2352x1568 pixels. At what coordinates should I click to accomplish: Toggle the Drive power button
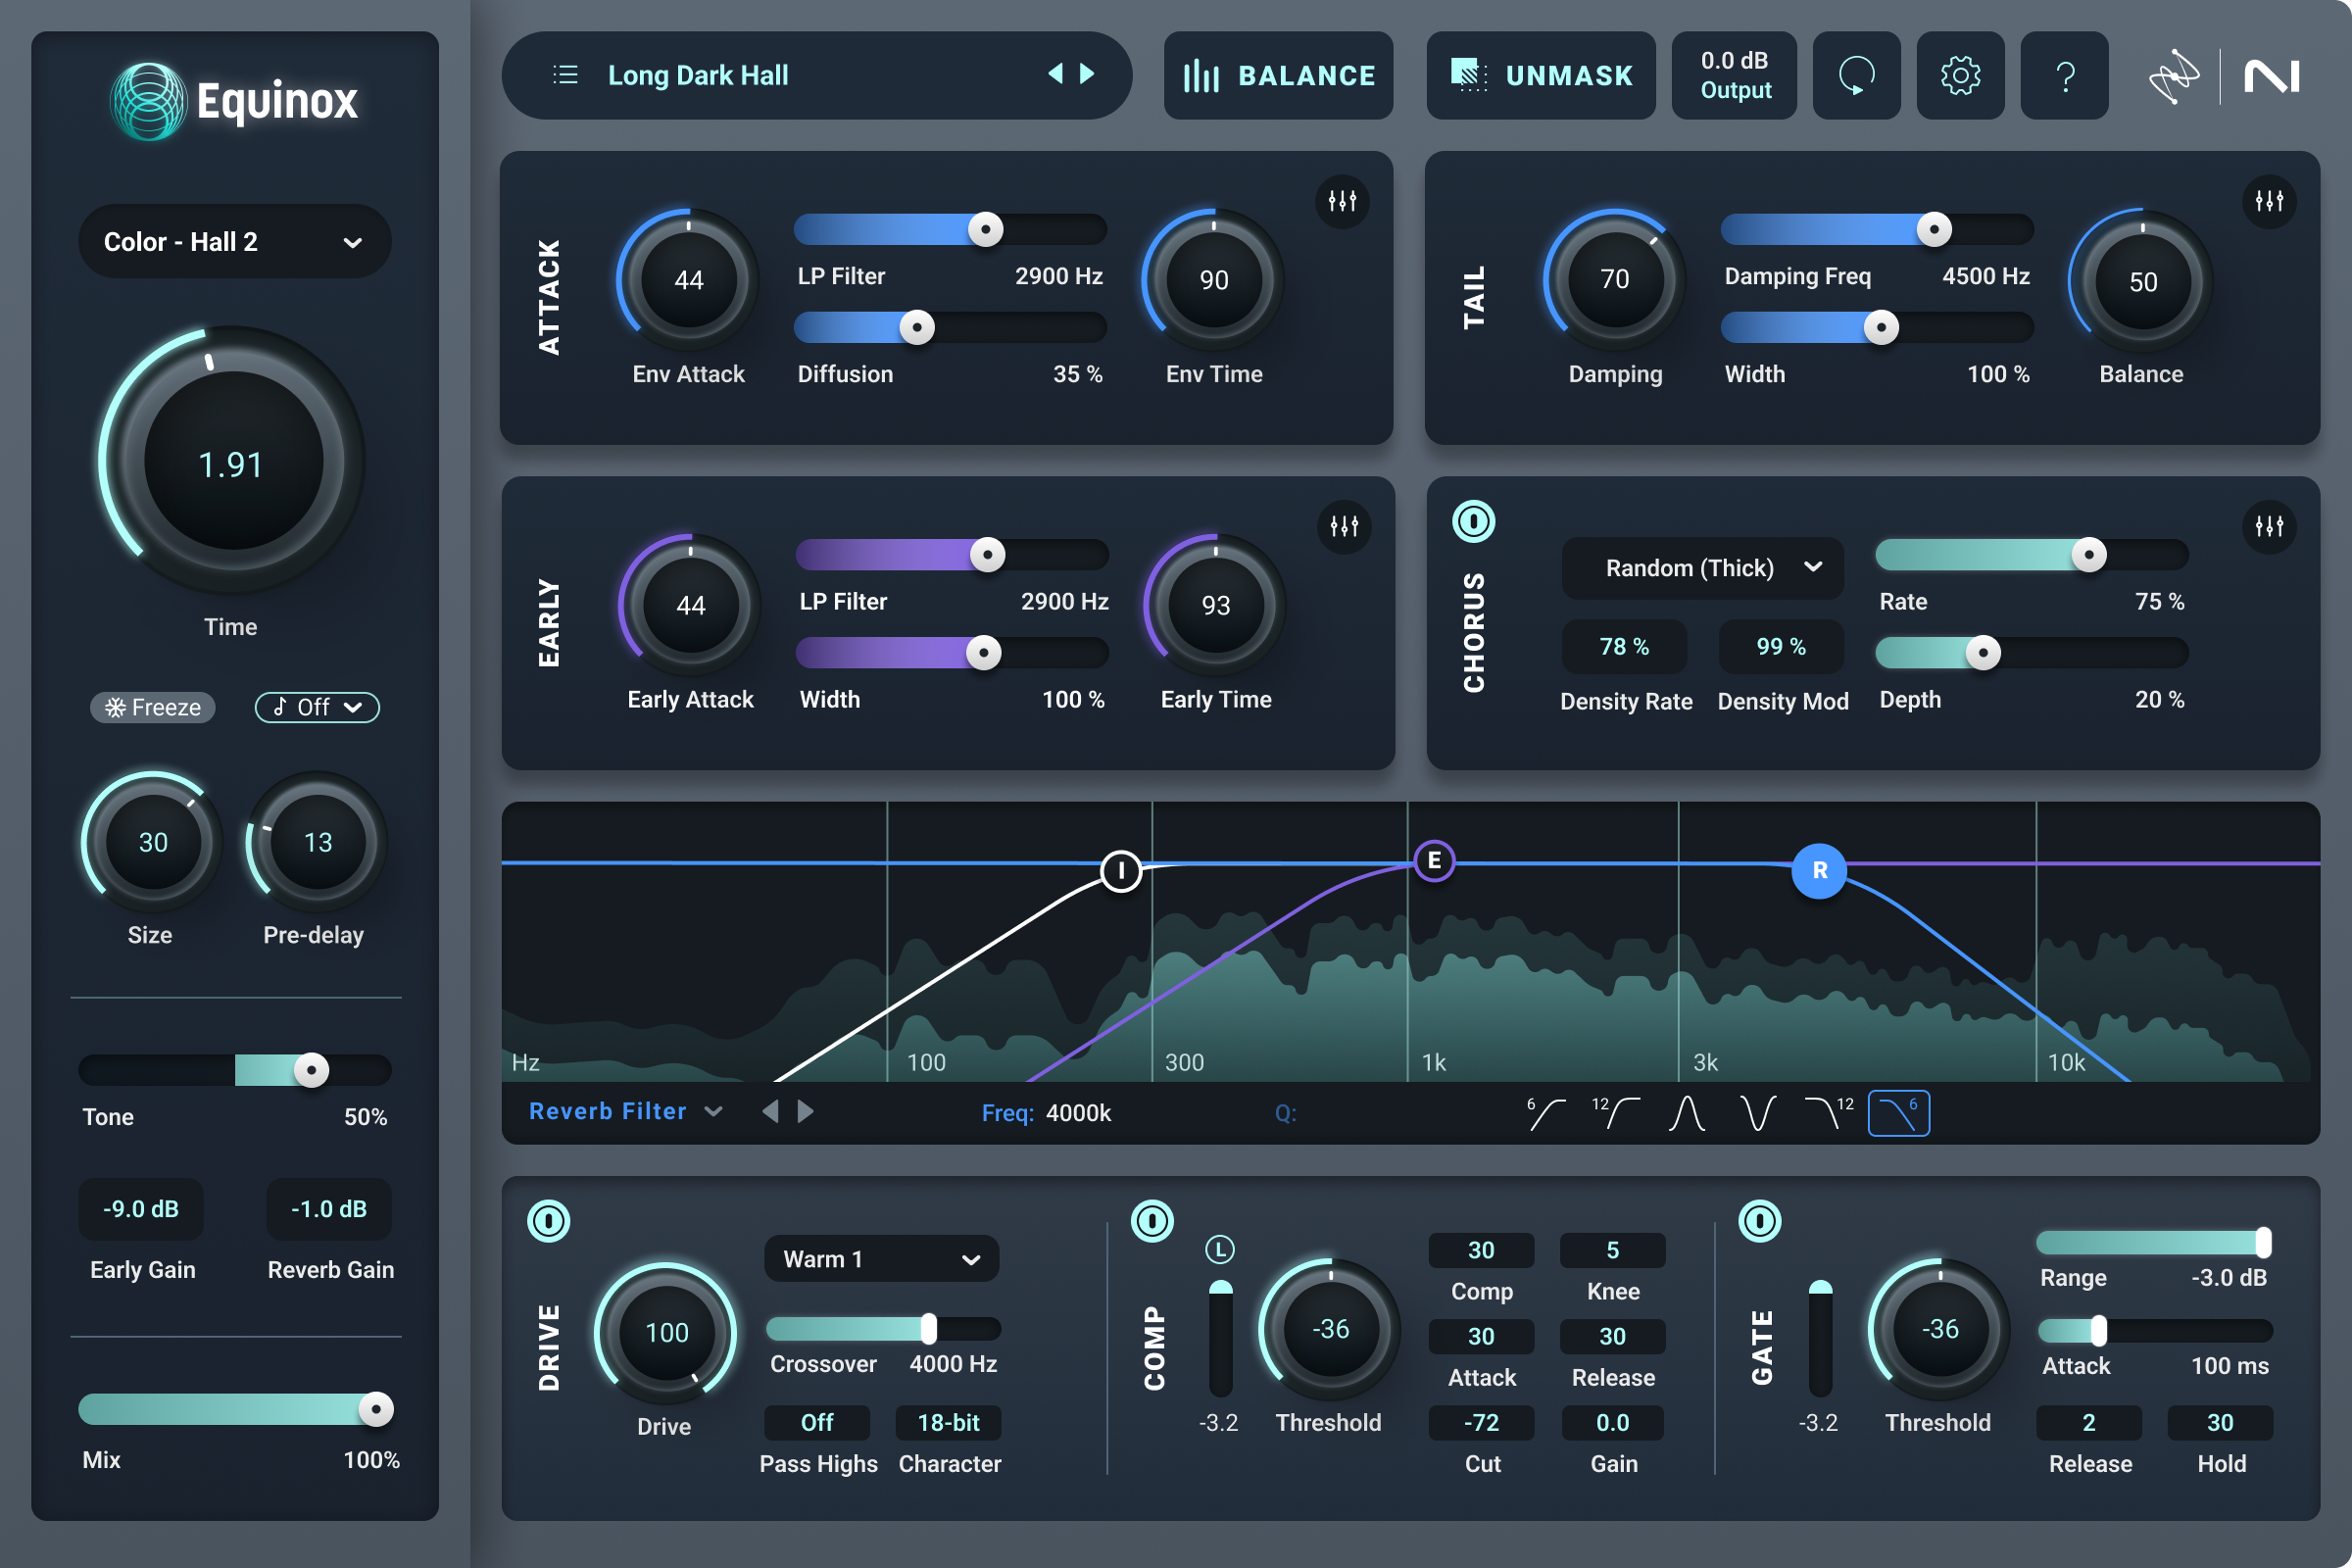(x=548, y=1221)
